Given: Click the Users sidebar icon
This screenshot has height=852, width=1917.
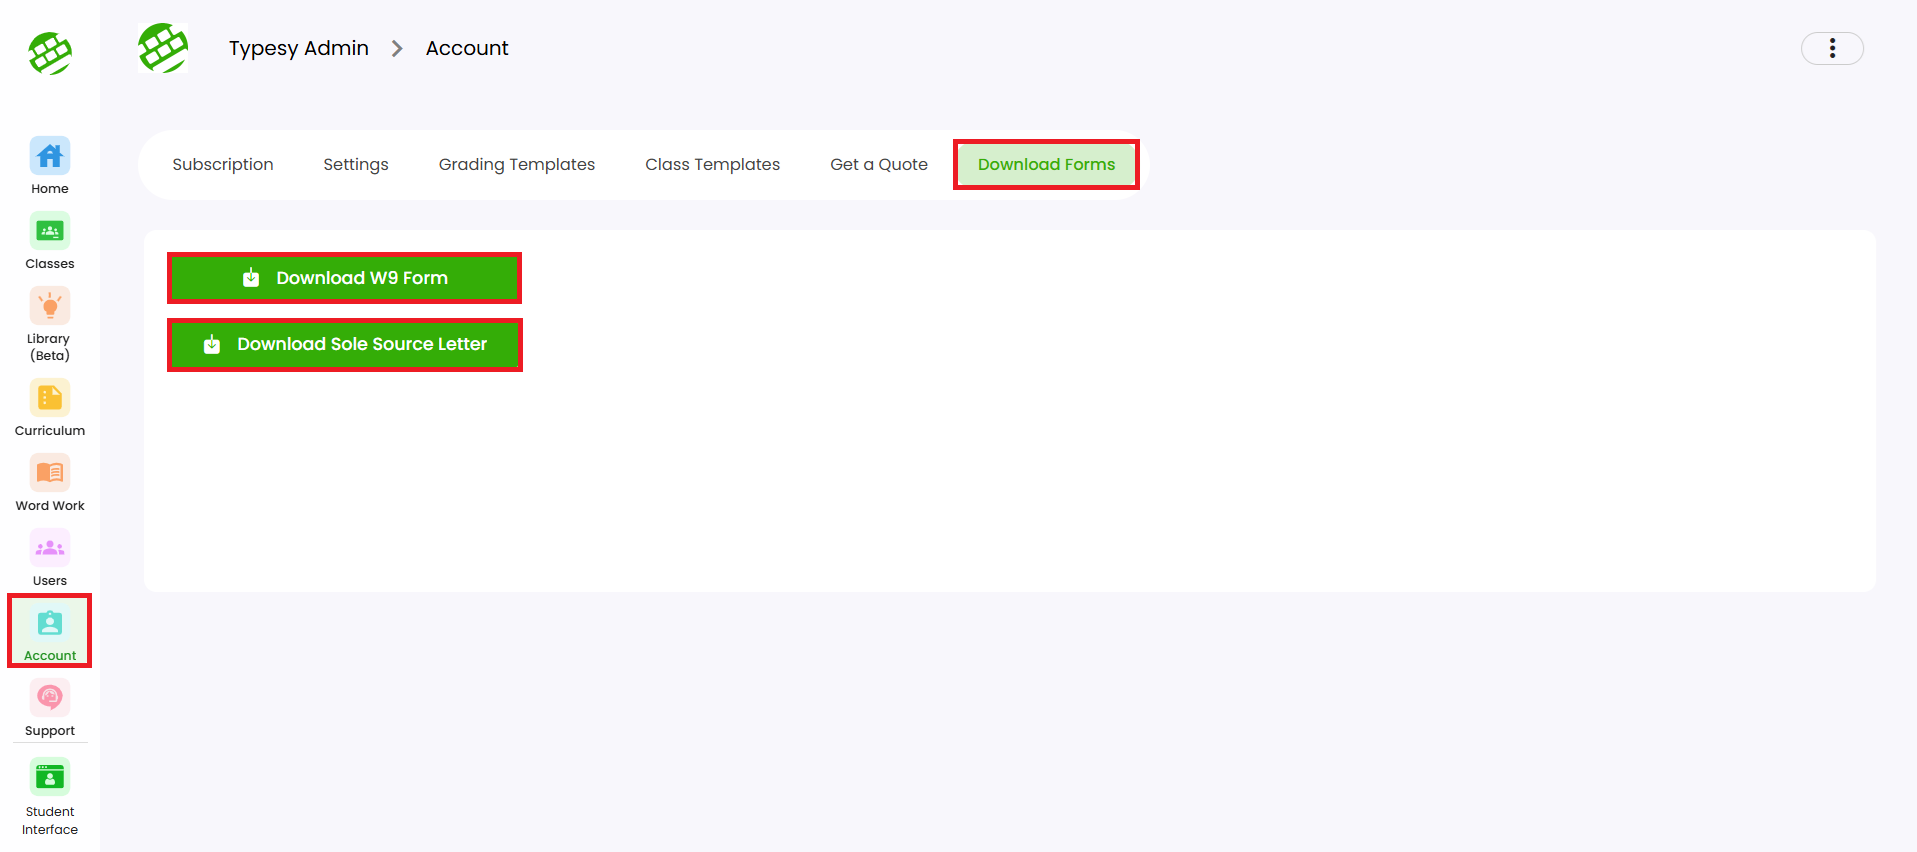Looking at the screenshot, I should 50,548.
